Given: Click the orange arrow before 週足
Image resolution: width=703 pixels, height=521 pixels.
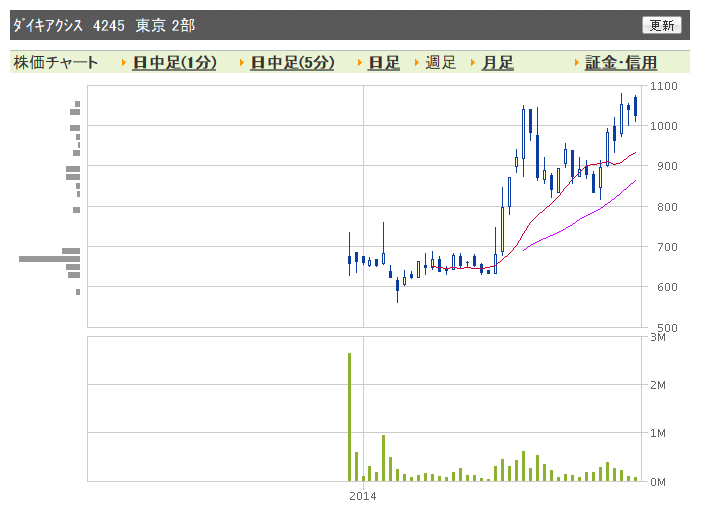Looking at the screenshot, I should (x=417, y=63).
